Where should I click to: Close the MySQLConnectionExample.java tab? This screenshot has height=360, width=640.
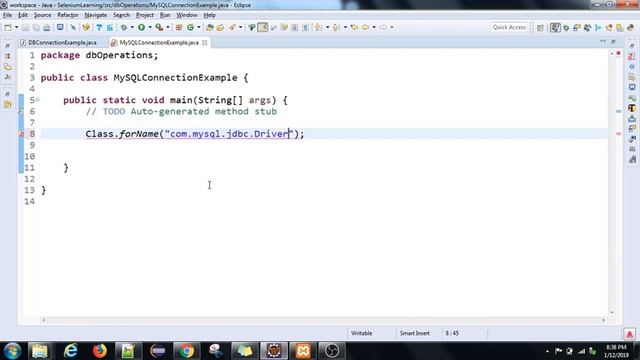[204, 42]
